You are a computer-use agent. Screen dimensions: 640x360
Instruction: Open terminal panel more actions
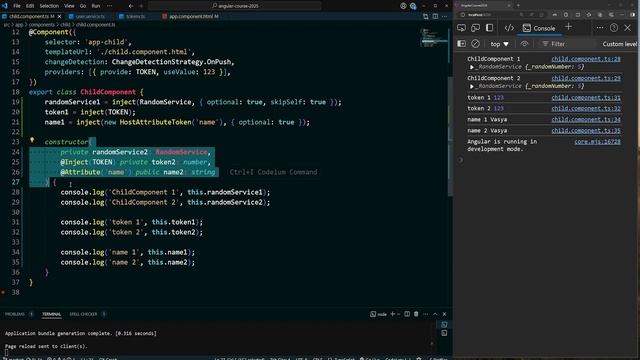426,314
